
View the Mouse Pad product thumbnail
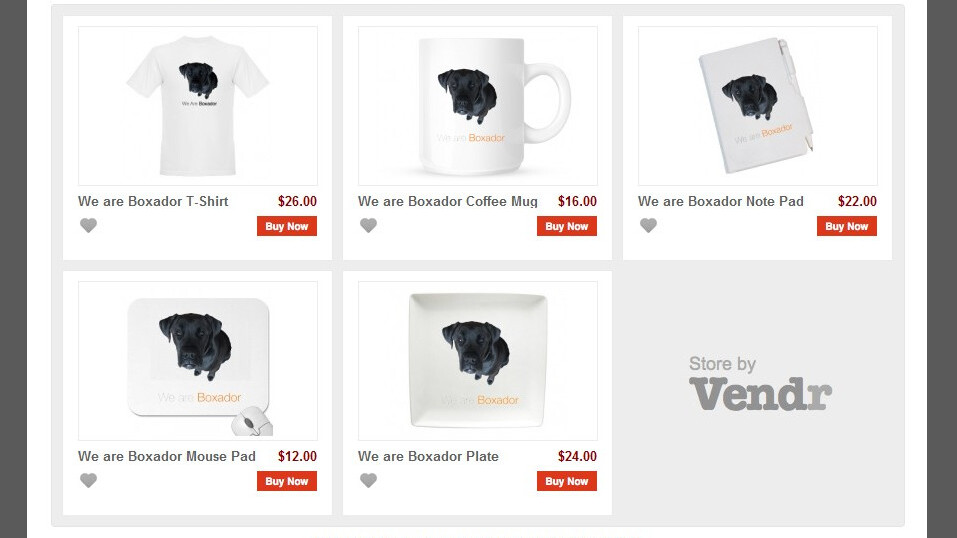tap(198, 361)
